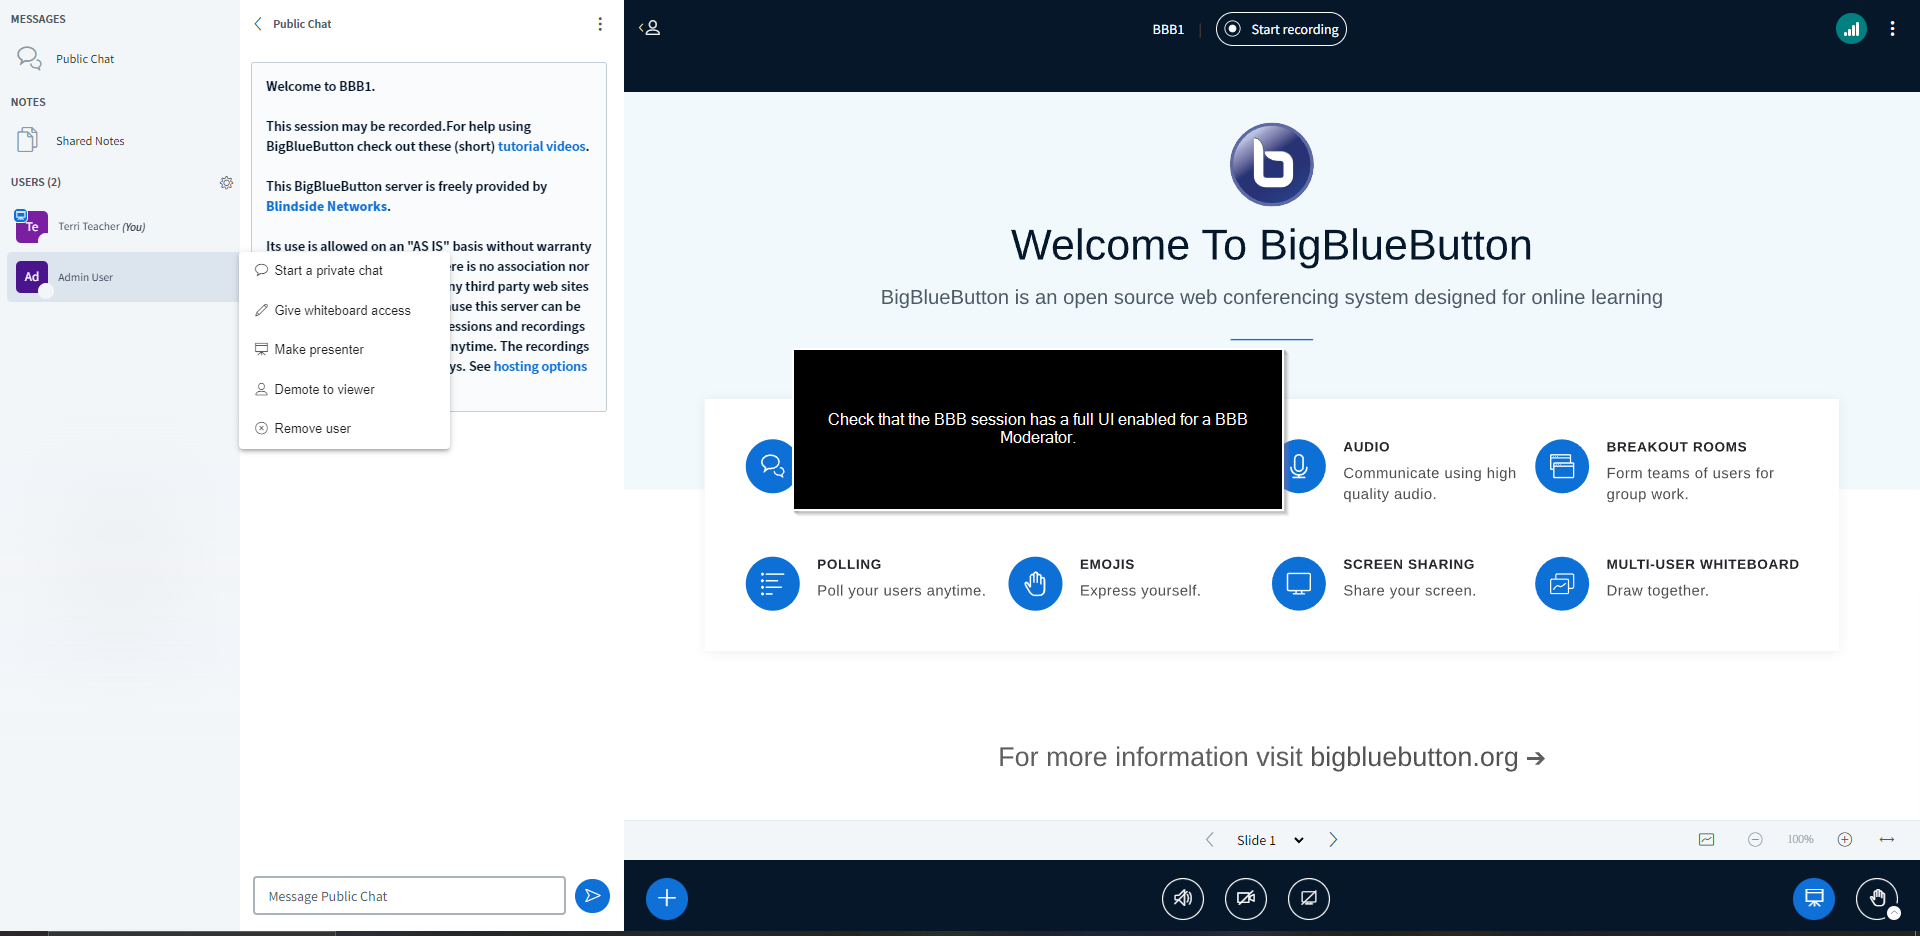The width and height of the screenshot is (1920, 936).
Task: Open Public Chat in the Messages list
Action: [x=120, y=59]
